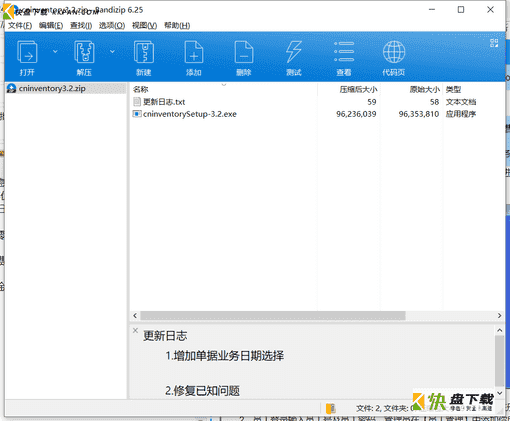
Task: Click preview pane scroll up arrow
Action: coord(499,330)
